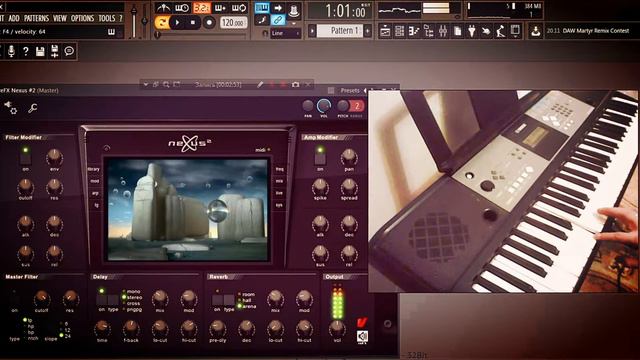
Task: Toggle blend recording overdub icon
Action: click(220, 8)
